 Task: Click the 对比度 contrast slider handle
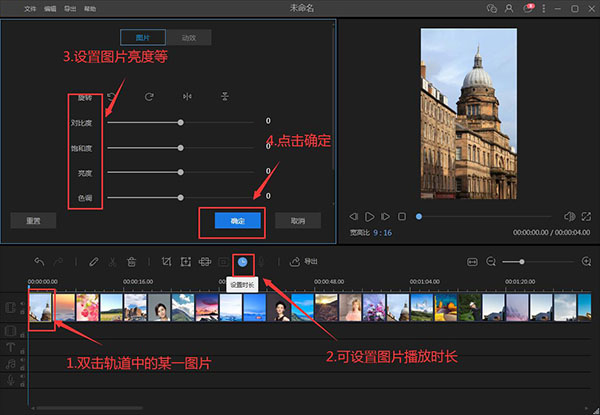tap(181, 122)
